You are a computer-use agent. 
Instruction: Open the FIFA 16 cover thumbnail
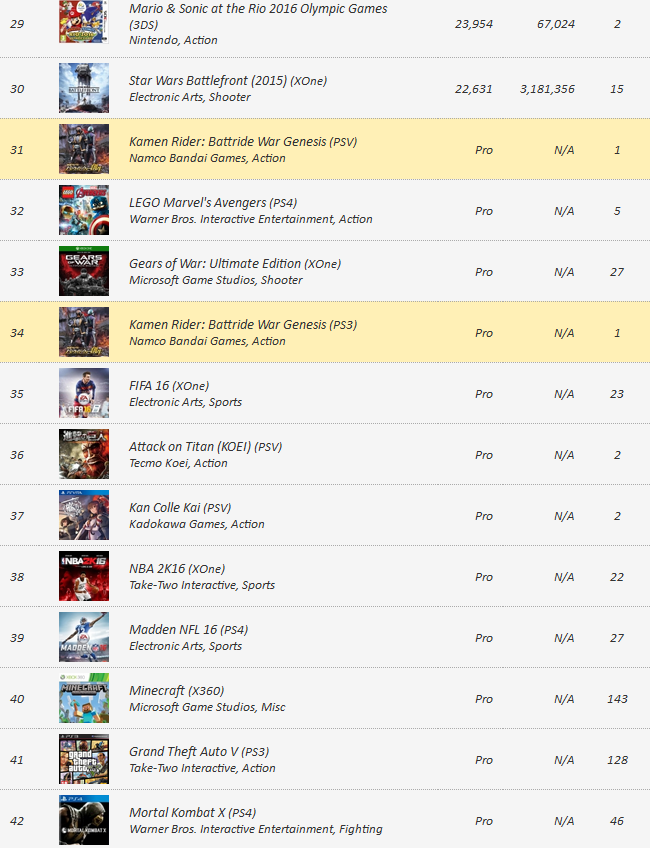[x=84, y=393]
